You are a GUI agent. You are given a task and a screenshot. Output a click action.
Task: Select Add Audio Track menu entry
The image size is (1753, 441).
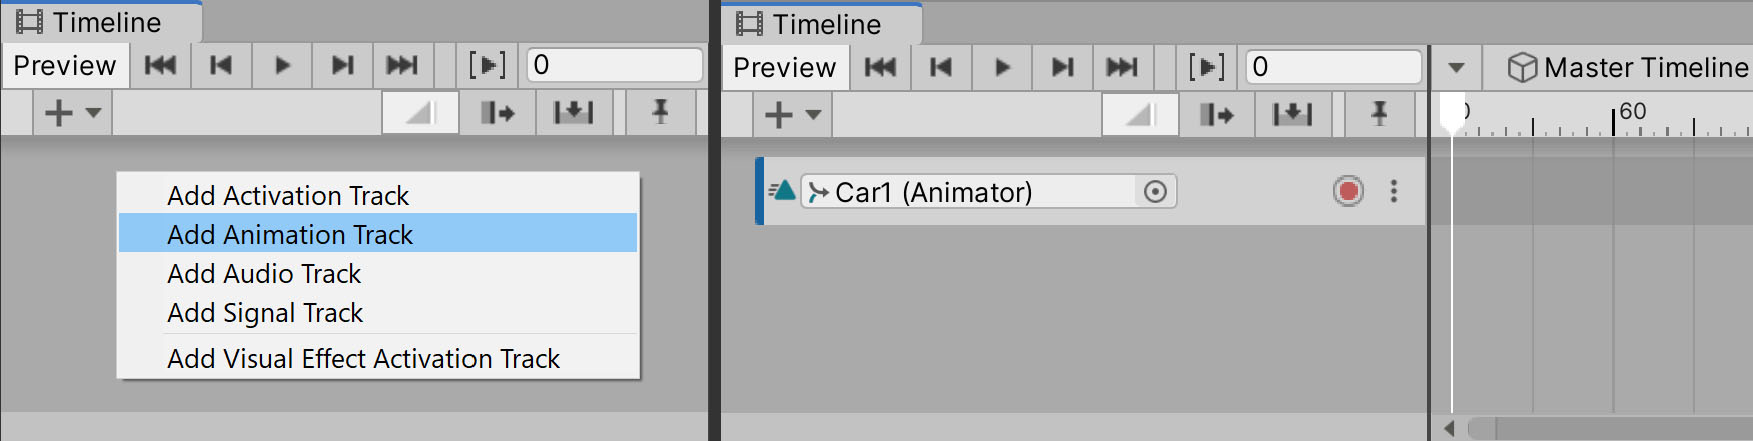click(x=264, y=274)
